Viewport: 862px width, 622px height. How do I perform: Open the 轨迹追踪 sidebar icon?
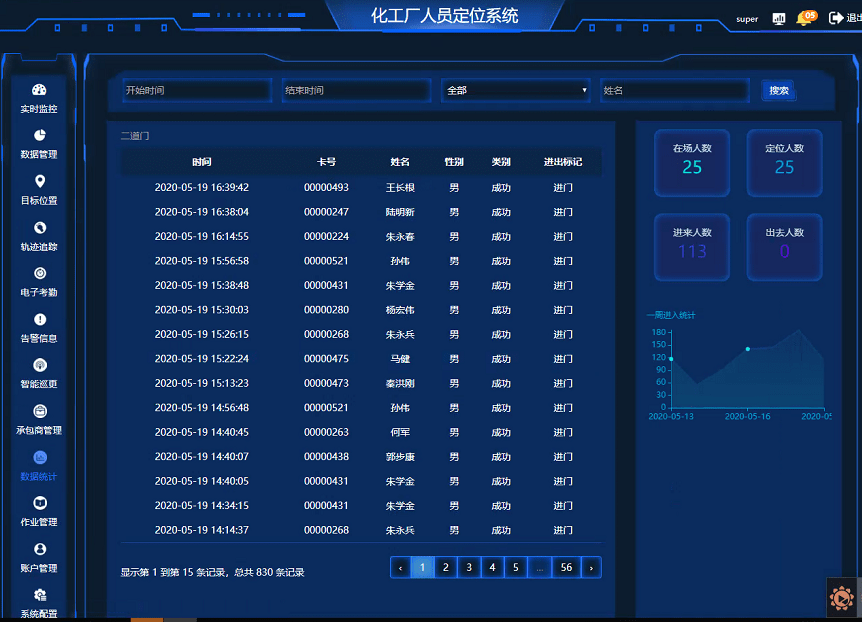click(40, 228)
